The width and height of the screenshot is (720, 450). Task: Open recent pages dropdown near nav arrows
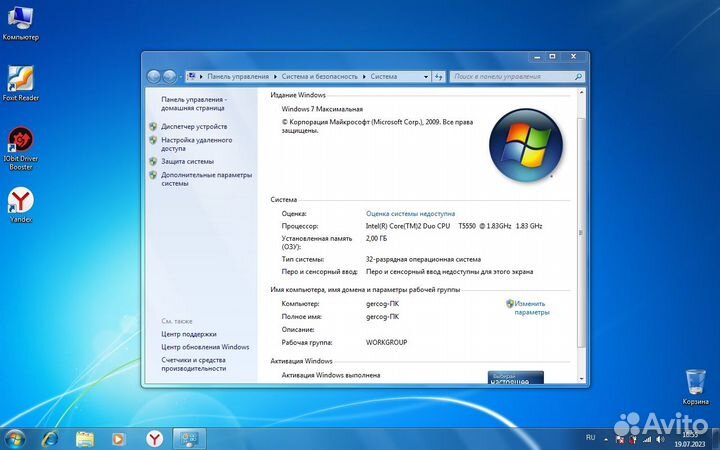[x=180, y=77]
